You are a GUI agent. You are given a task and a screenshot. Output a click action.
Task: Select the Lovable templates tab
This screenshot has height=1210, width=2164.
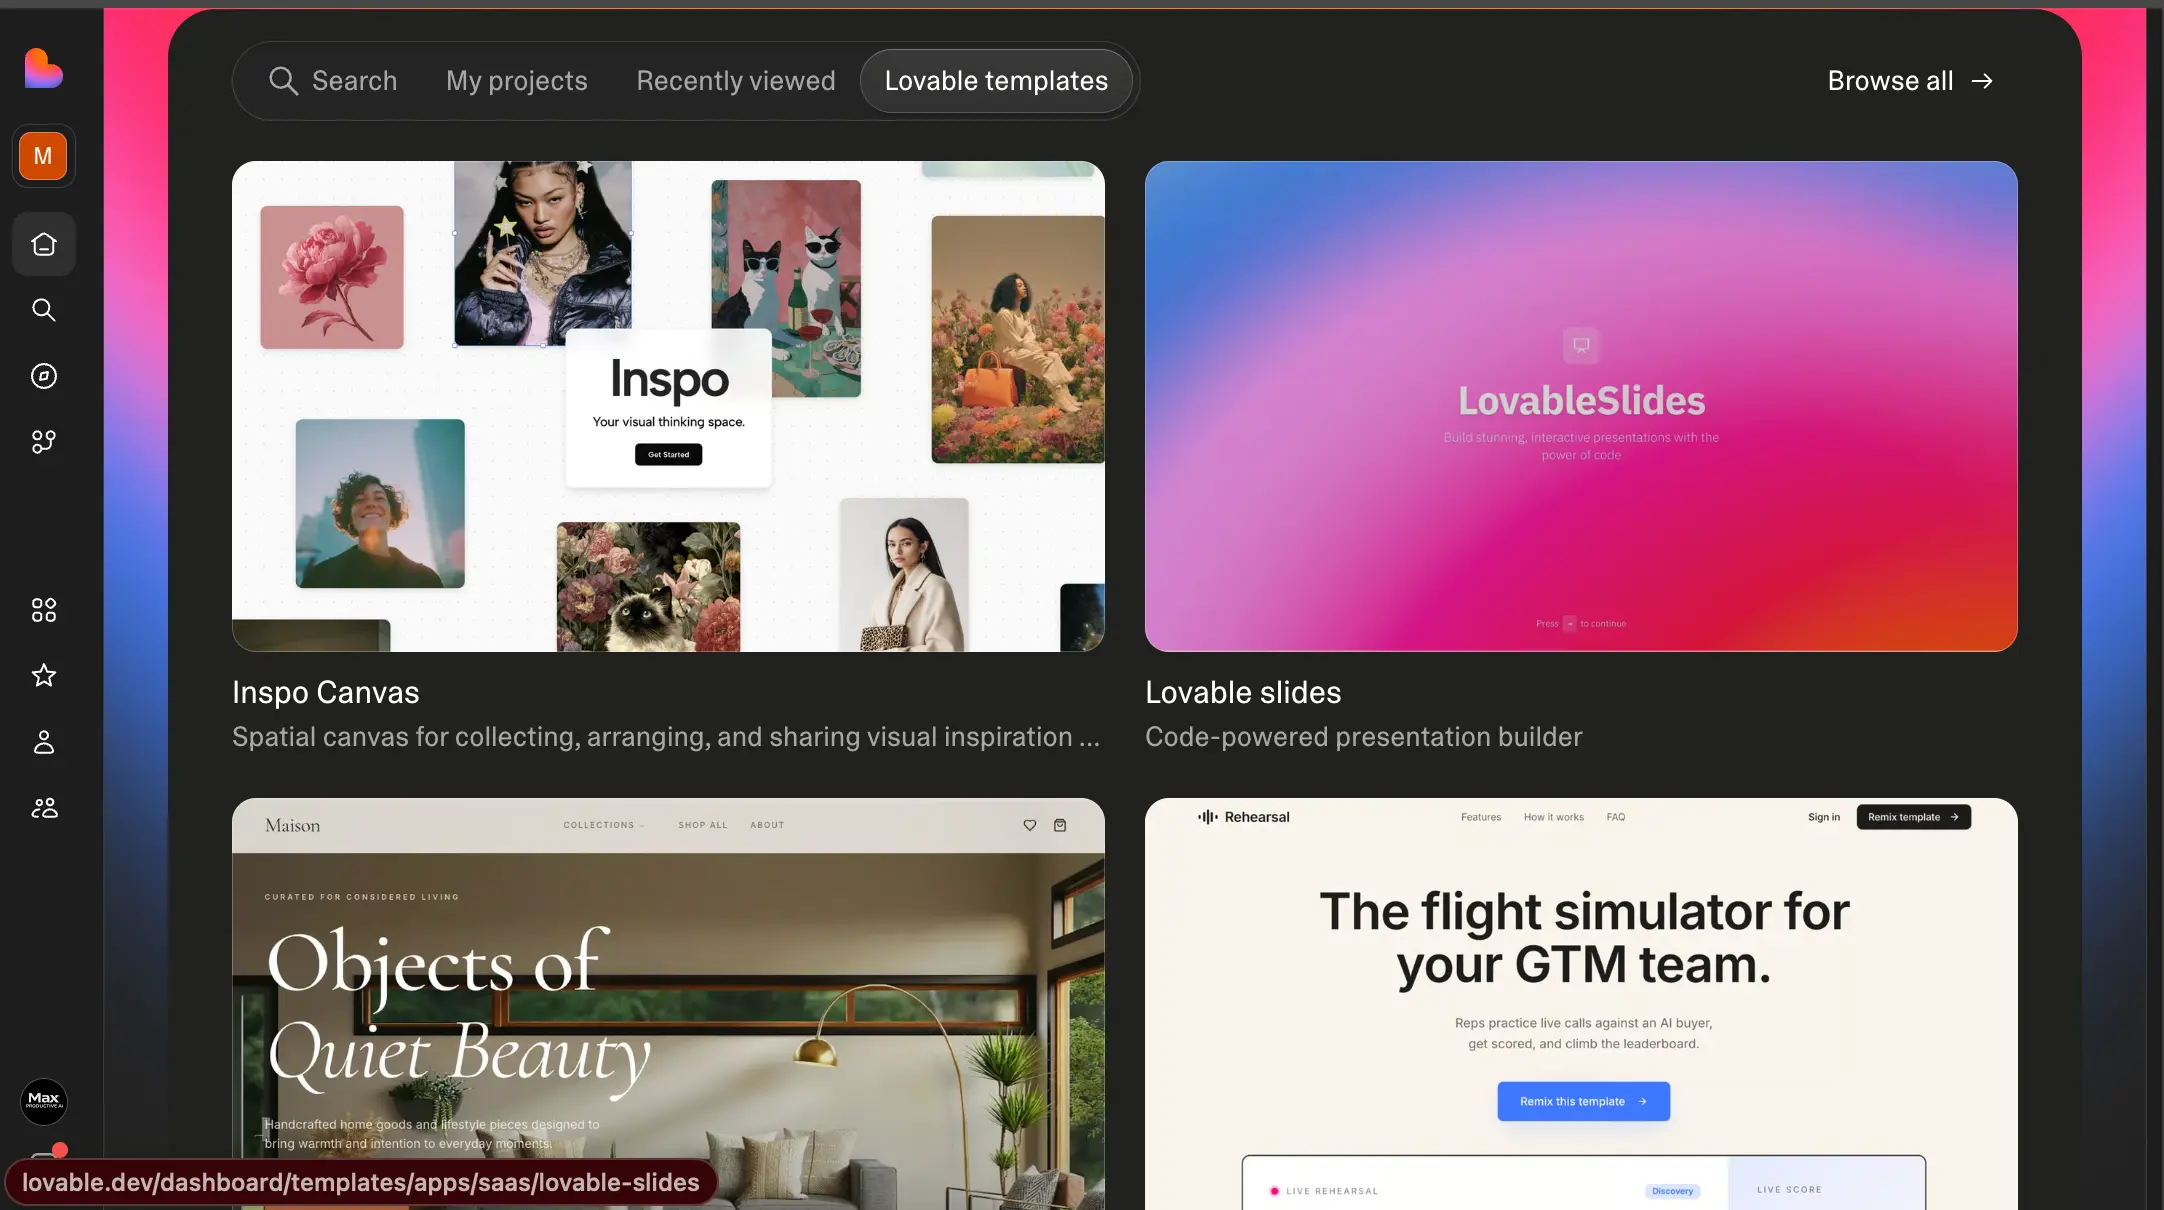996,81
